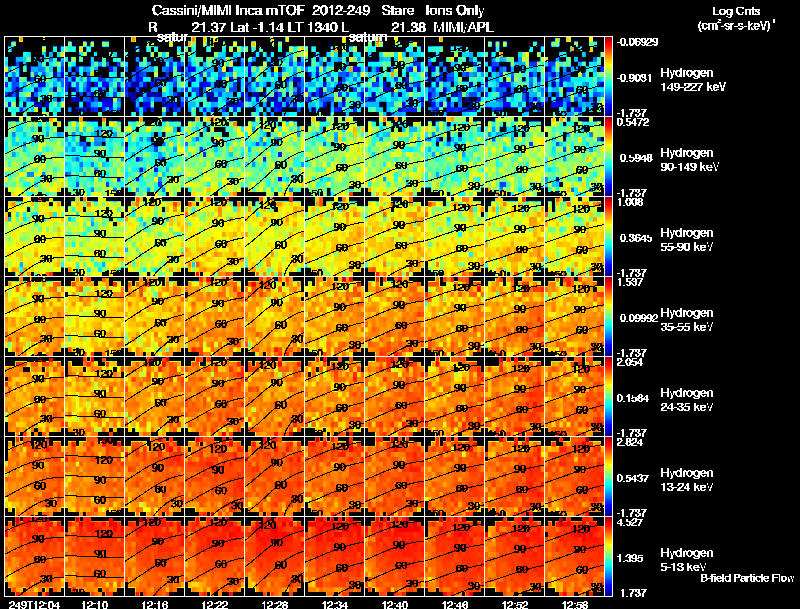The image size is (800, 609).
Task: Open the 55-90 keV panel at 12:46
Action: coord(455,237)
